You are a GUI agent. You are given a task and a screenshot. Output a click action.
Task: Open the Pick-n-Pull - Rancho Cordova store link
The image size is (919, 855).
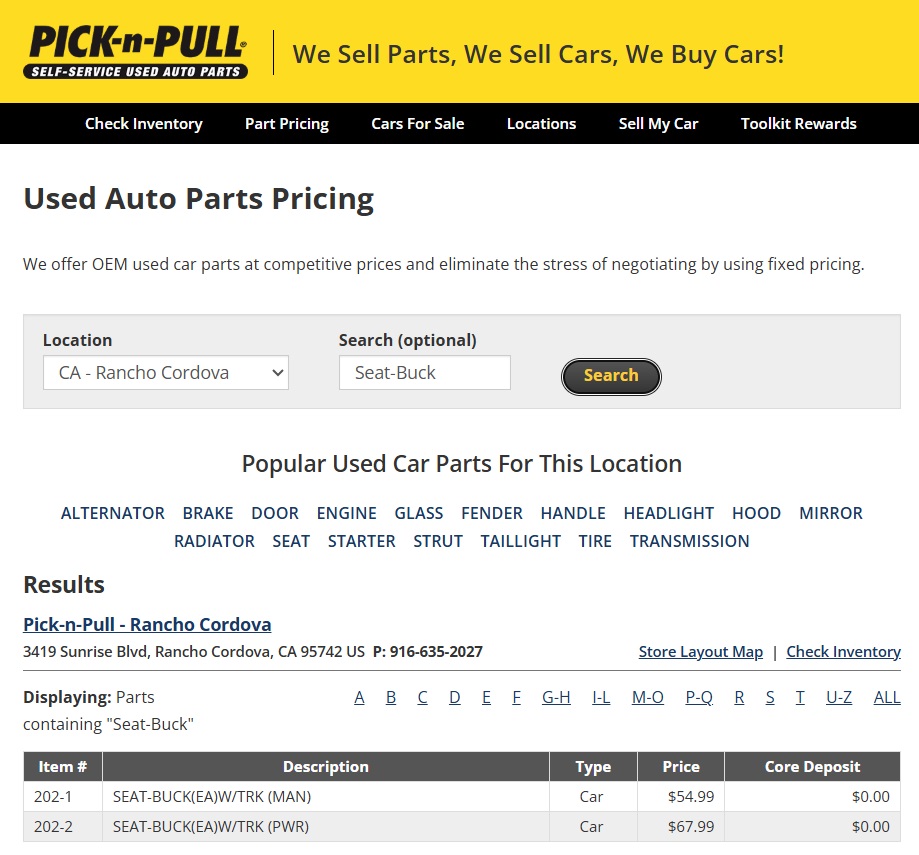pyautogui.click(x=147, y=625)
